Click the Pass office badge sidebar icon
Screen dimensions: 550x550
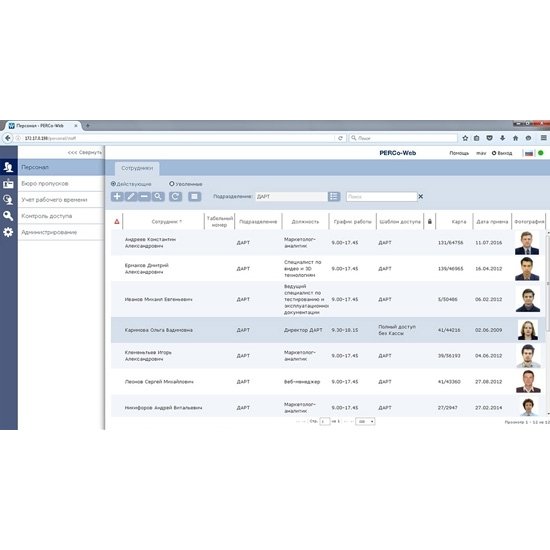click(x=8, y=183)
